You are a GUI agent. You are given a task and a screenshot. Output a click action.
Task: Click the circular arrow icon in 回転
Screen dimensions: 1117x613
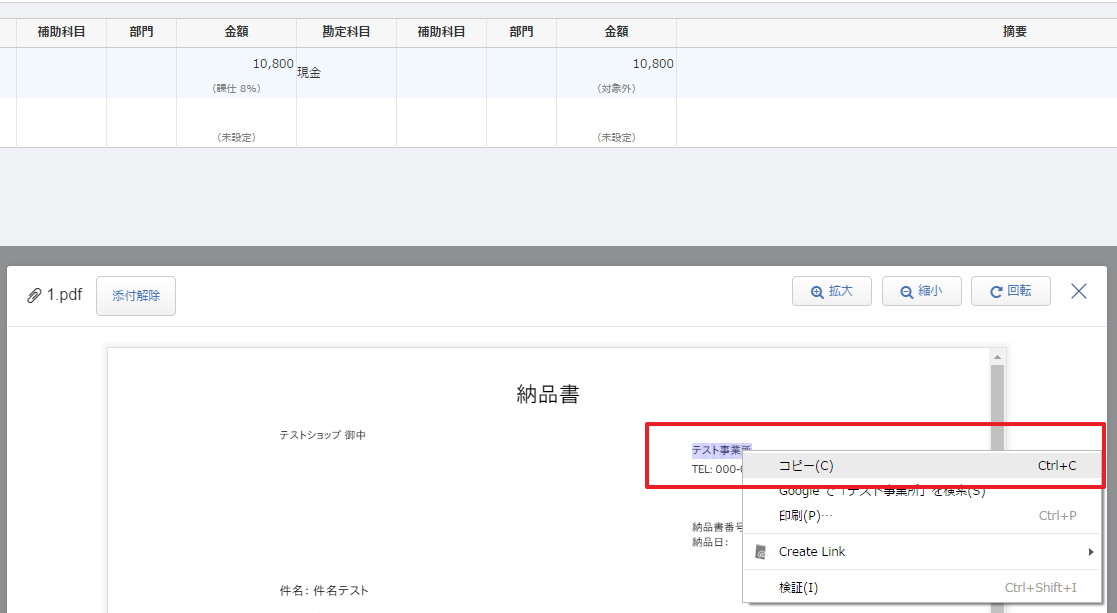(996, 292)
